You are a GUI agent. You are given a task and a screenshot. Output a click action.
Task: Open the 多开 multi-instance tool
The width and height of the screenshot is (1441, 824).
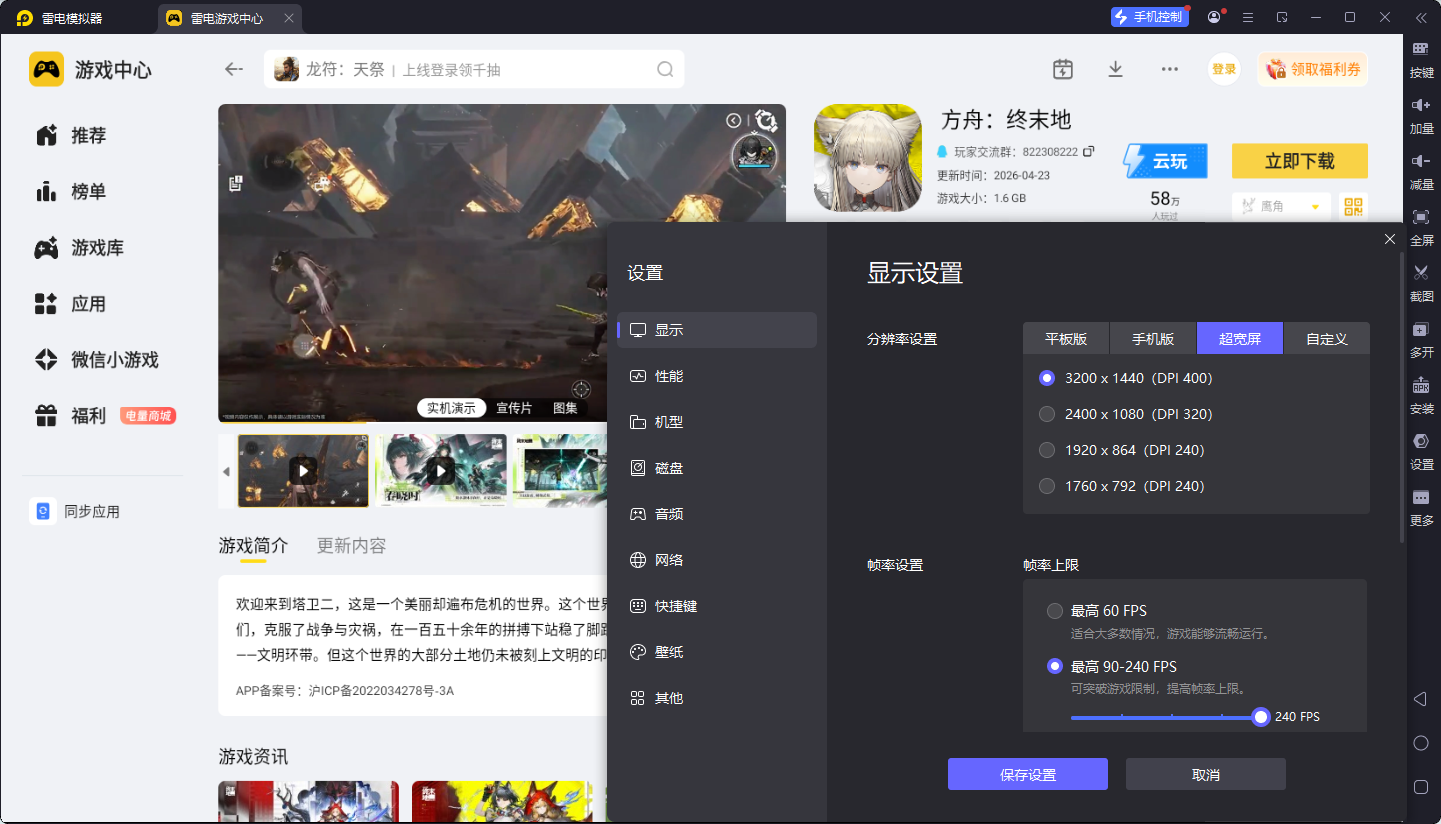tap(1421, 338)
